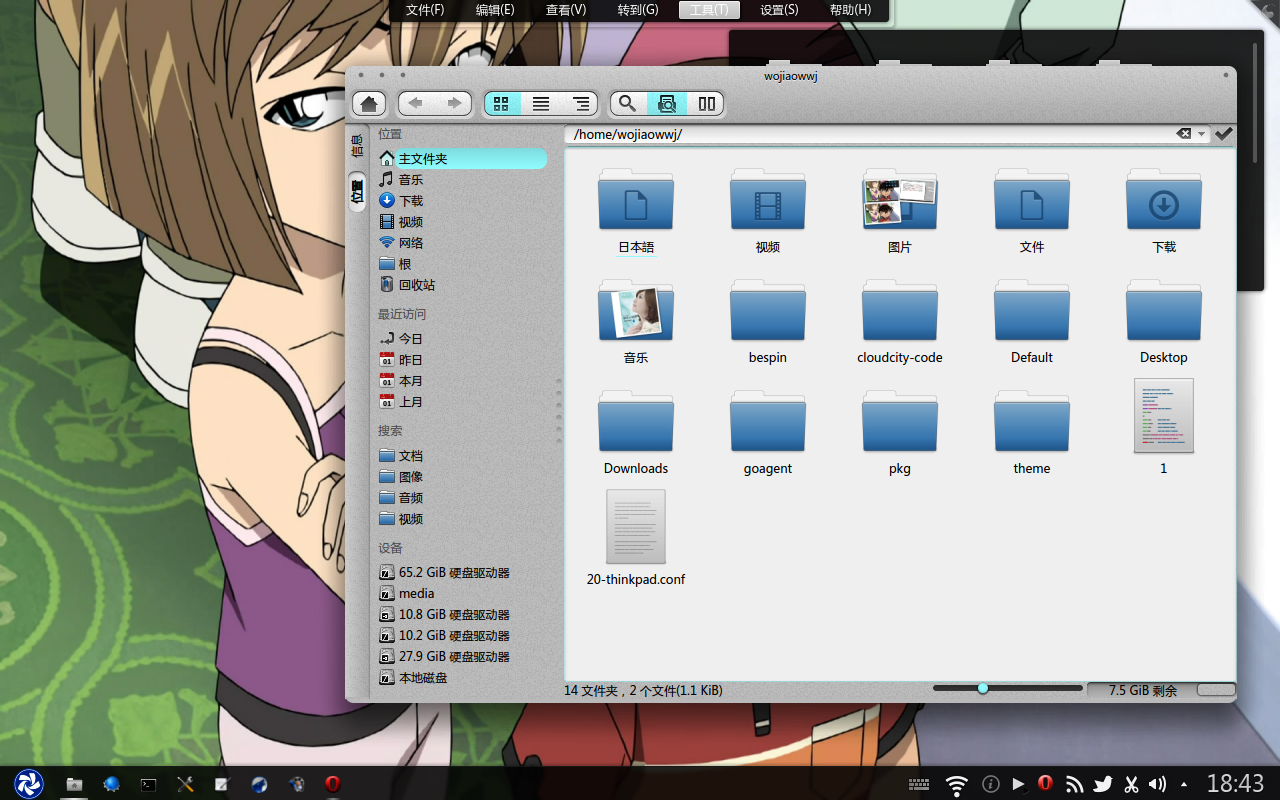Select the 日本語 folder icon

click(636, 200)
